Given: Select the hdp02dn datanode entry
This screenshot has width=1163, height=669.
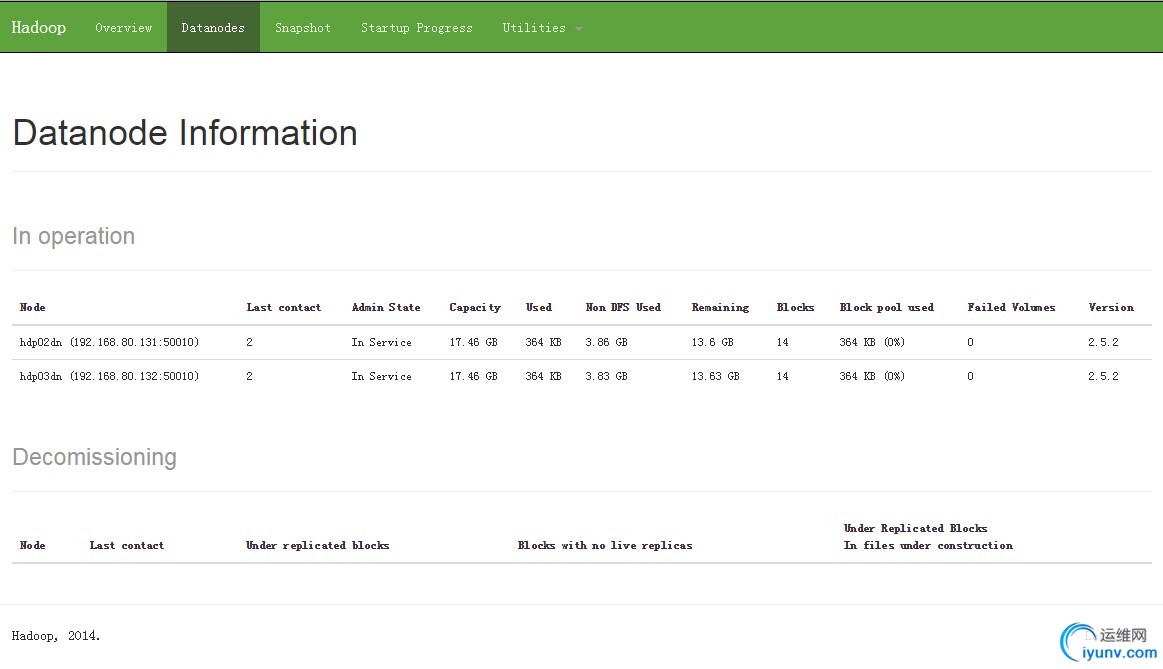Looking at the screenshot, I should pos(109,342).
